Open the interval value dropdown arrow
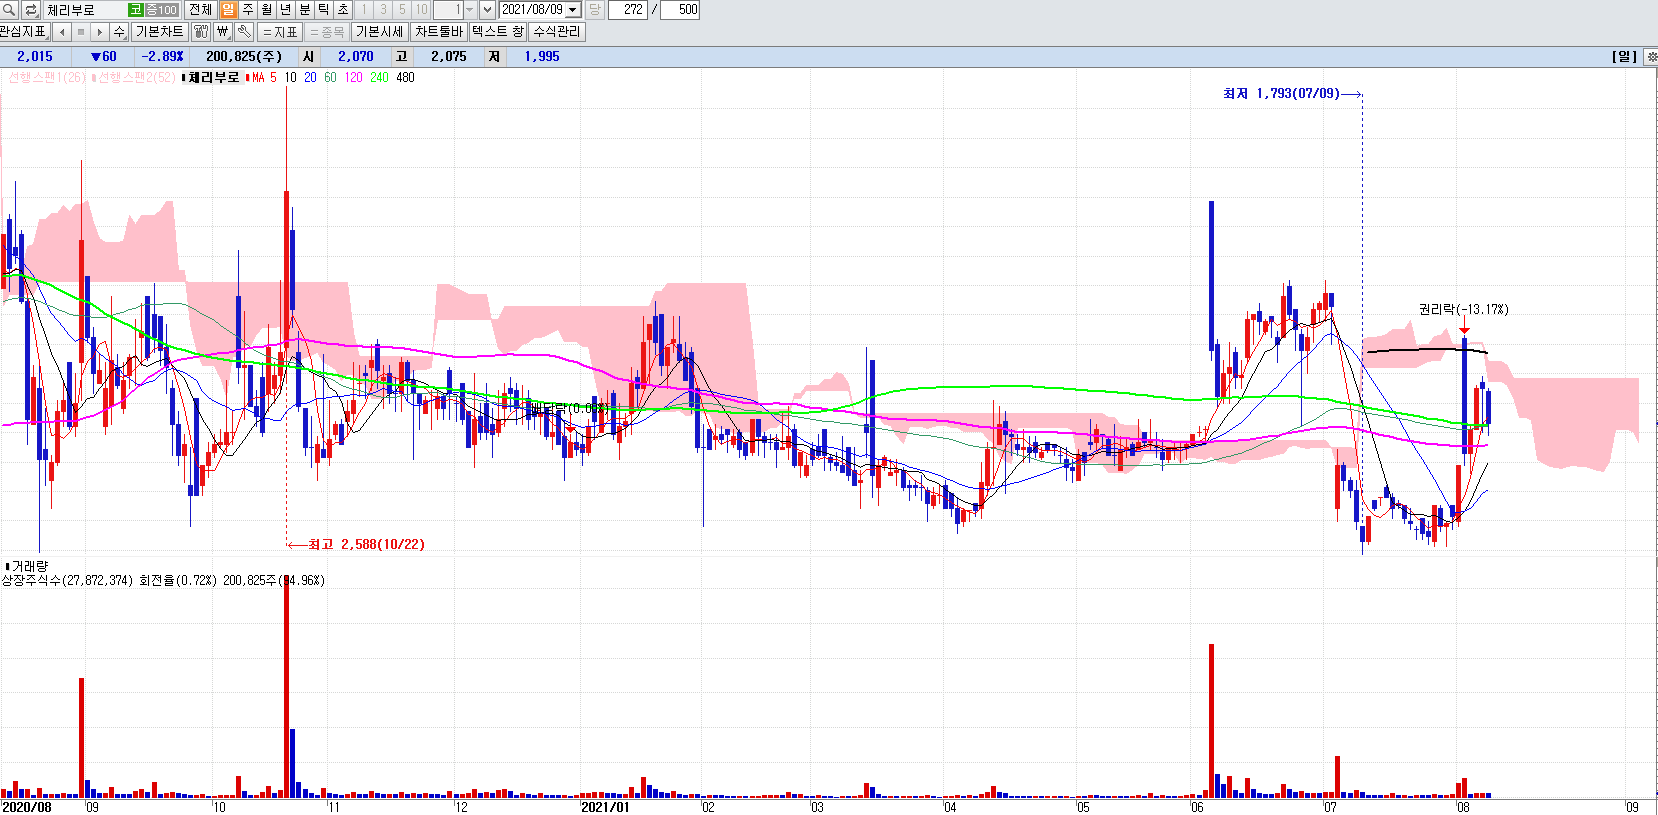The height and width of the screenshot is (815, 1658). (470, 10)
